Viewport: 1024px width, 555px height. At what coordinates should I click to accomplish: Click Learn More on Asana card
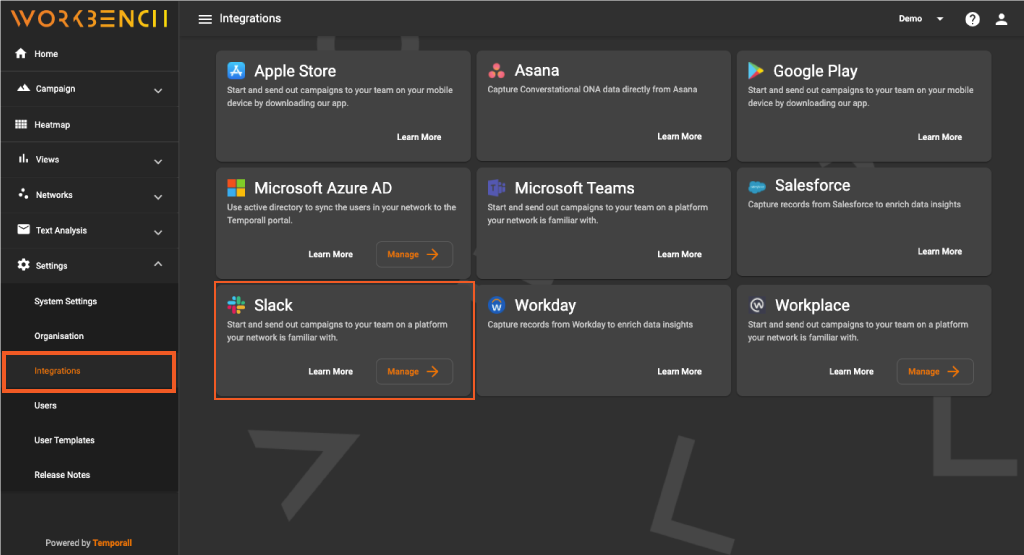click(x=679, y=136)
